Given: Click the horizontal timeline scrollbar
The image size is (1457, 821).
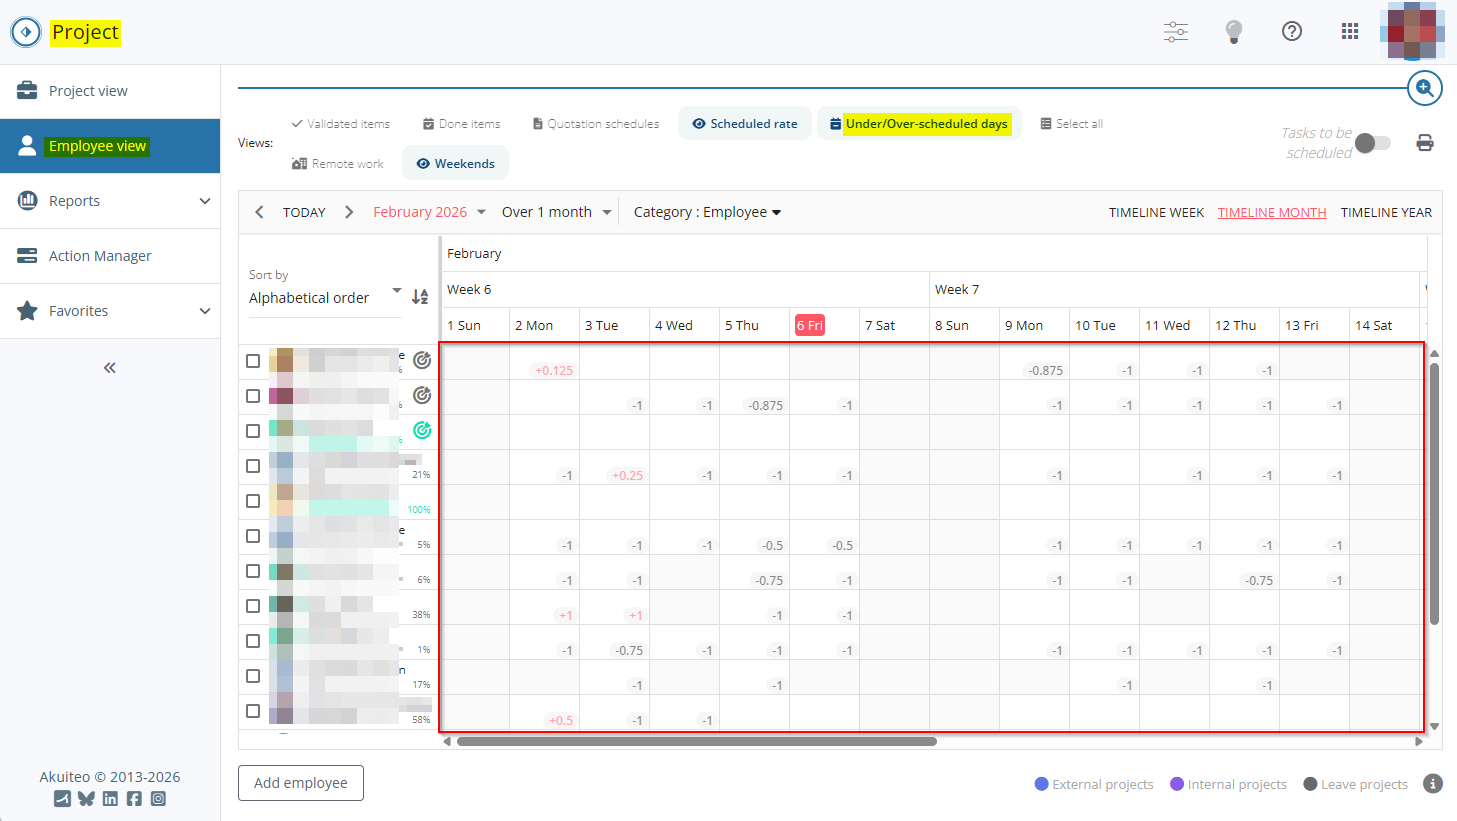Looking at the screenshot, I should [x=696, y=742].
